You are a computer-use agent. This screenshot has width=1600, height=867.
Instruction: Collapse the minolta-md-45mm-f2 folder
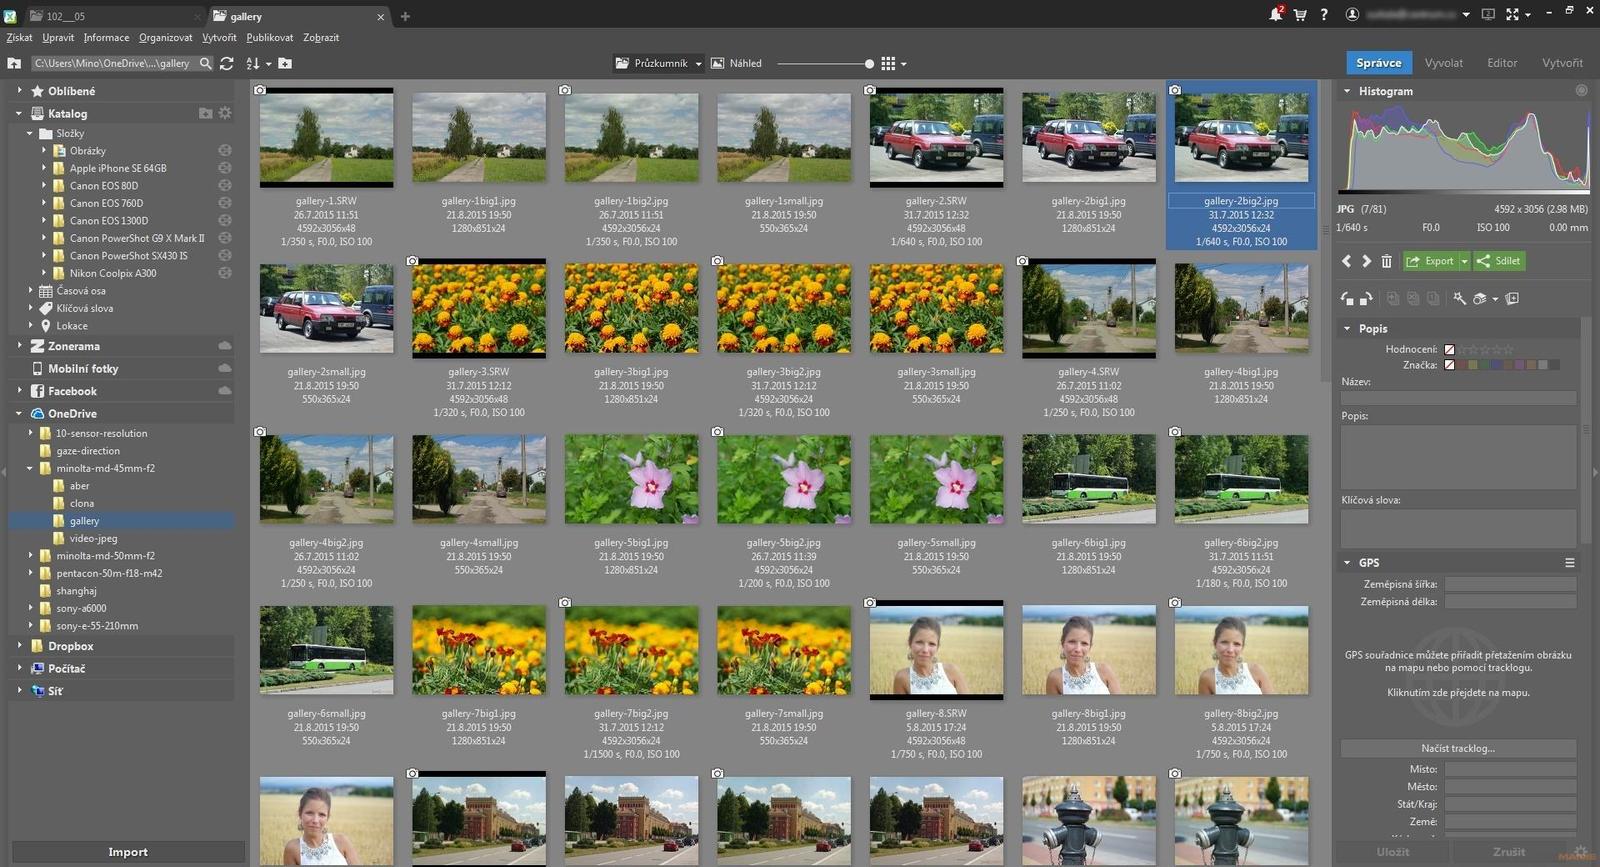pos(31,468)
